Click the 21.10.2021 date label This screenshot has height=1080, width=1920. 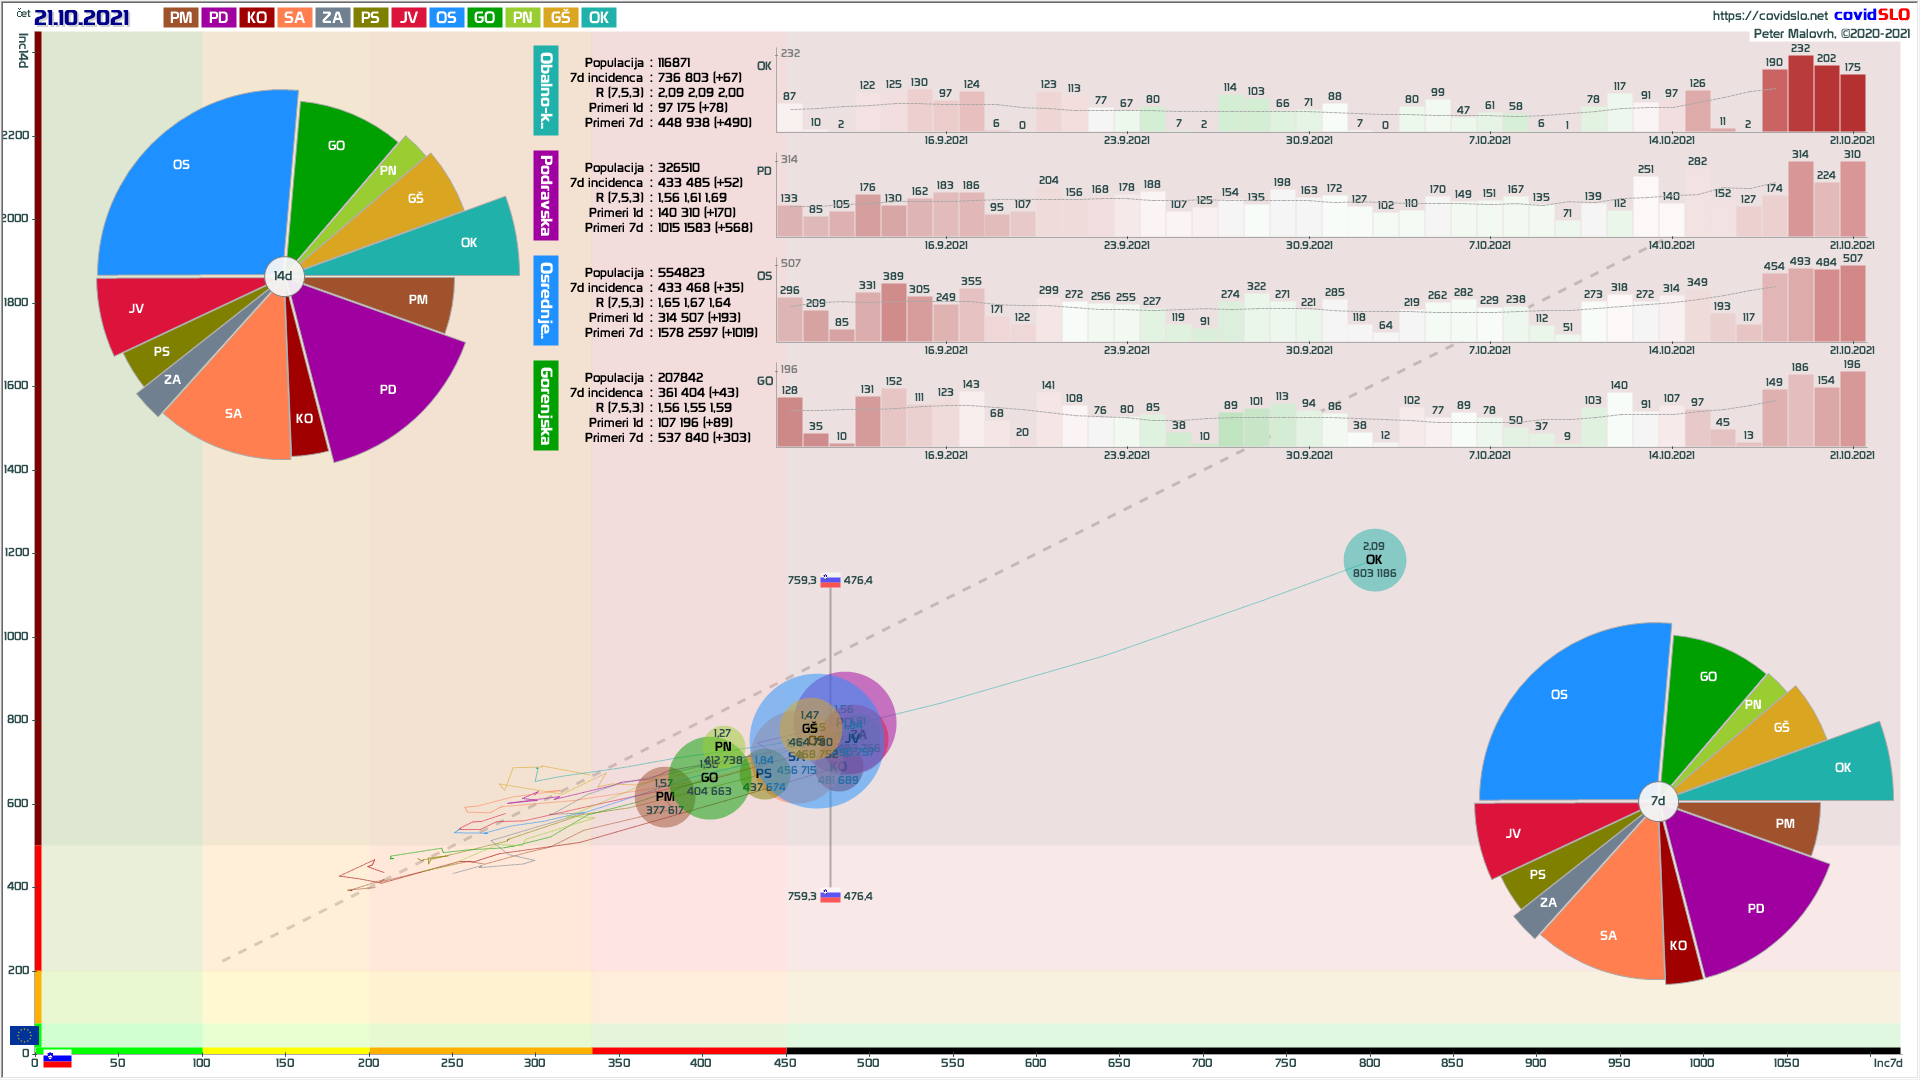[x=81, y=17]
